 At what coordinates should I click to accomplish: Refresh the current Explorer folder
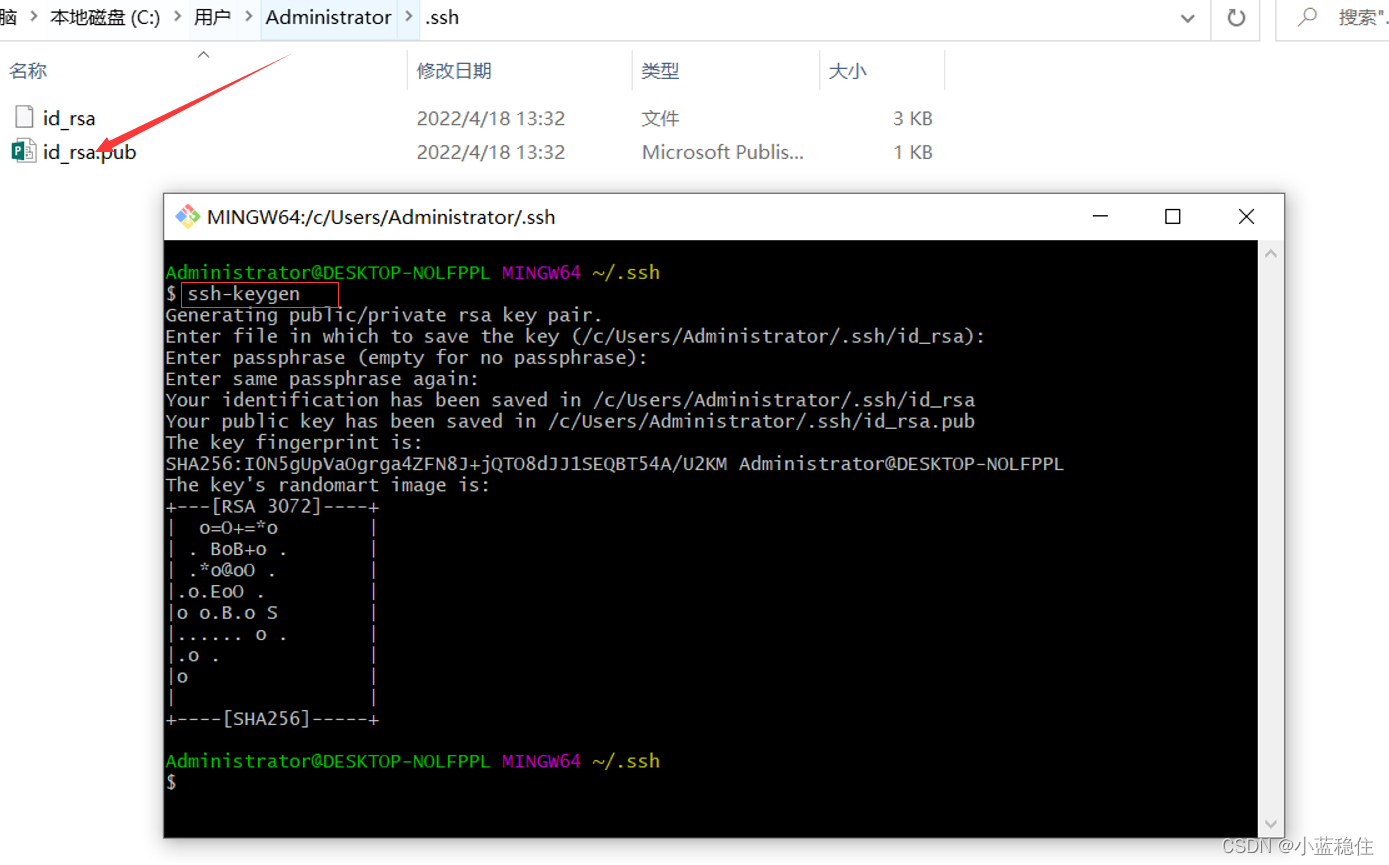point(1236,17)
